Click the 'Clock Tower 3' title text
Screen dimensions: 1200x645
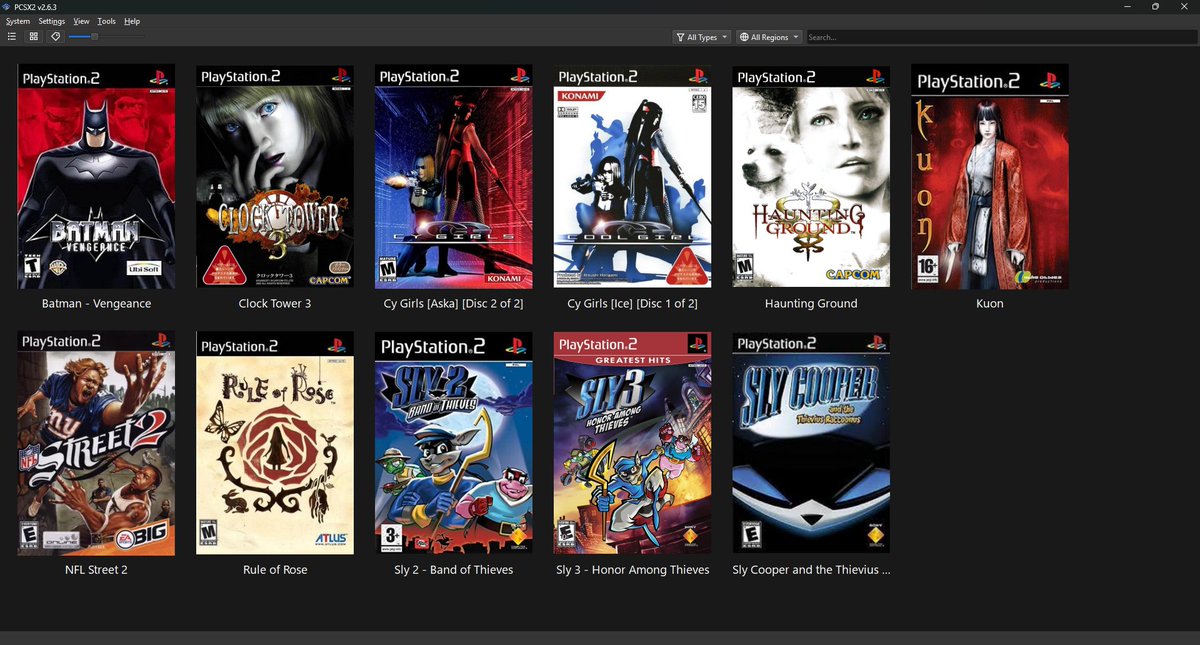(275, 304)
